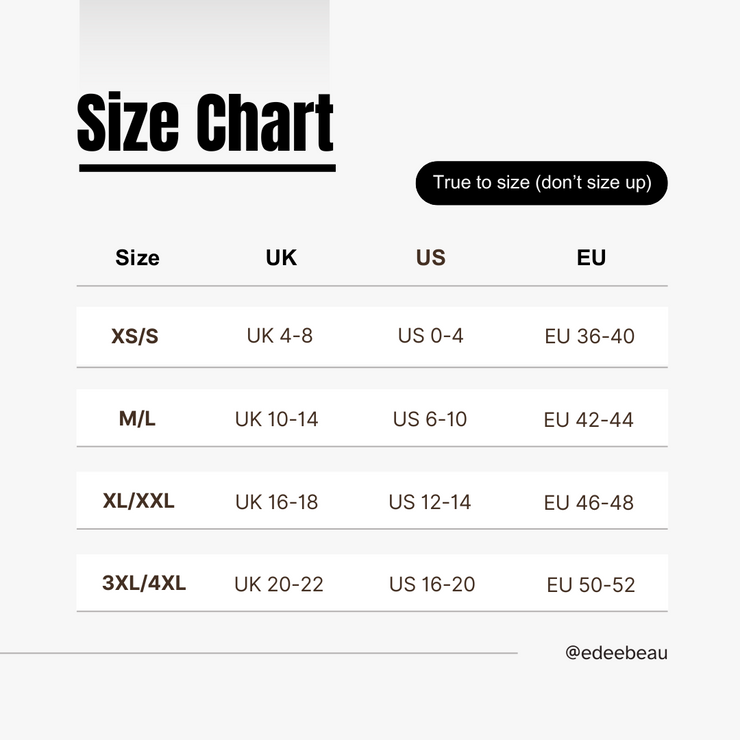Click the US 16-20 cell
The height and width of the screenshot is (740, 740).
click(x=432, y=584)
